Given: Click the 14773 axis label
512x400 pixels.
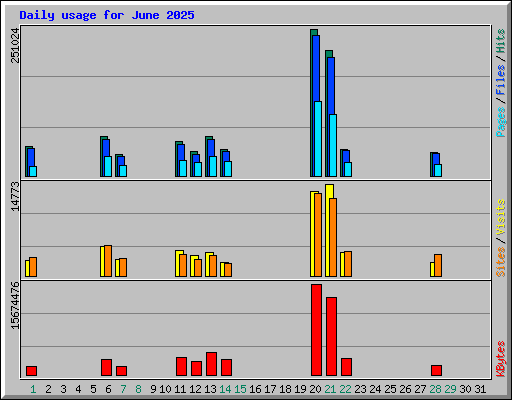Looking at the screenshot, I should [x=15, y=196].
